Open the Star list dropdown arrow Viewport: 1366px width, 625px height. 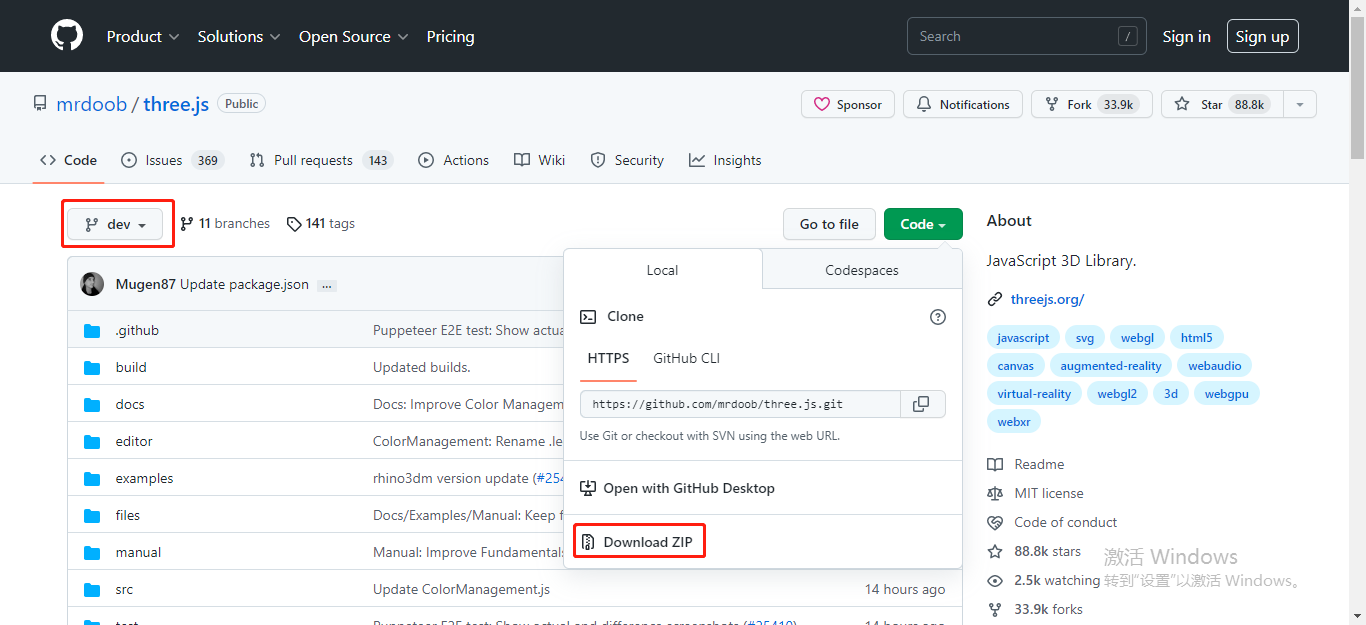pyautogui.click(x=1300, y=104)
